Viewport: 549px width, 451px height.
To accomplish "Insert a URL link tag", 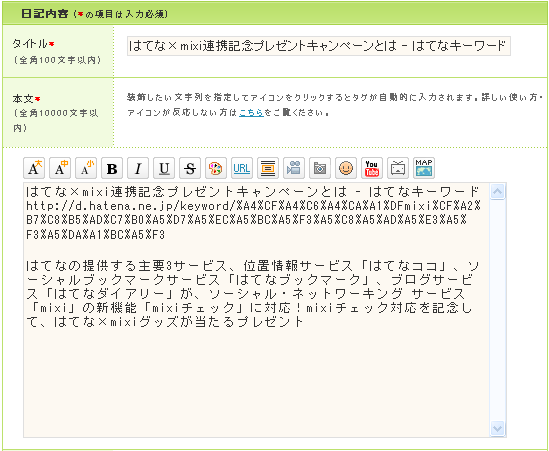I will click(242, 168).
